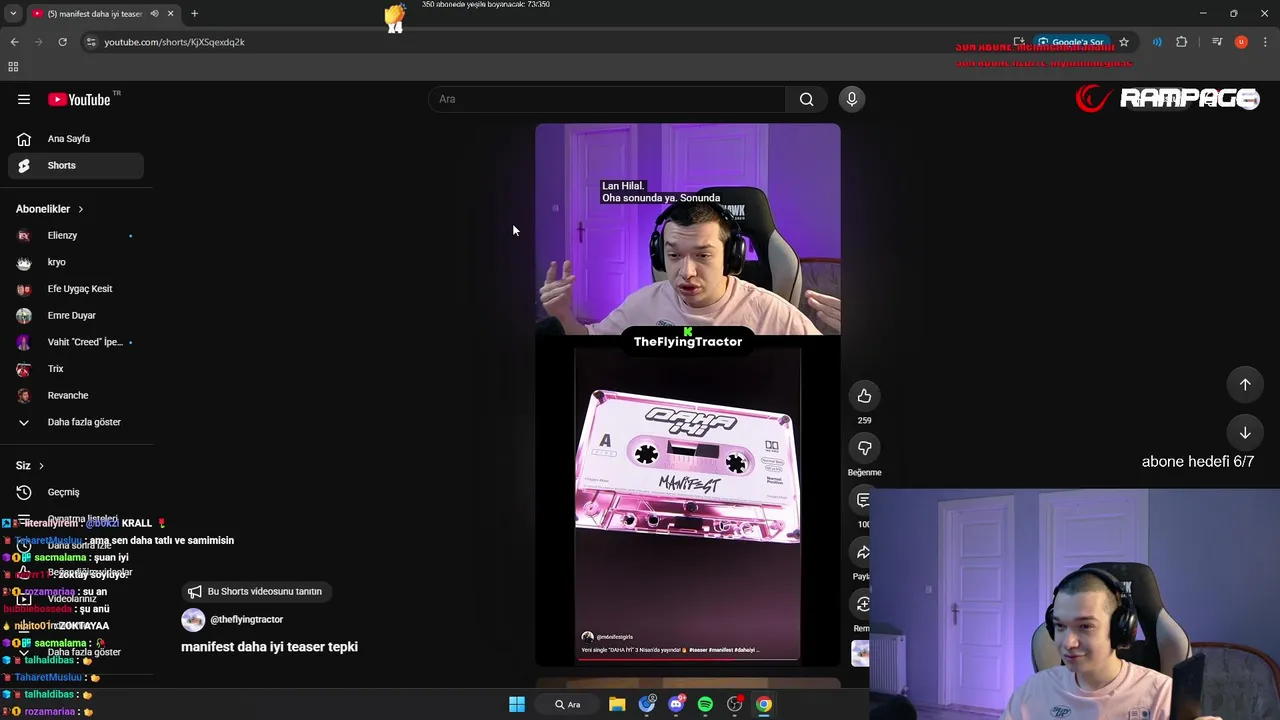Start voice search with the microphone
This screenshot has height=720, width=1280.
pyautogui.click(x=852, y=99)
